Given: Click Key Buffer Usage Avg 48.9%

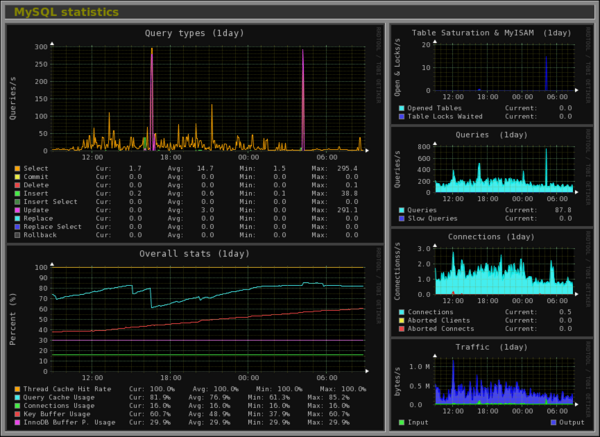Looking at the screenshot, I should point(218,414).
